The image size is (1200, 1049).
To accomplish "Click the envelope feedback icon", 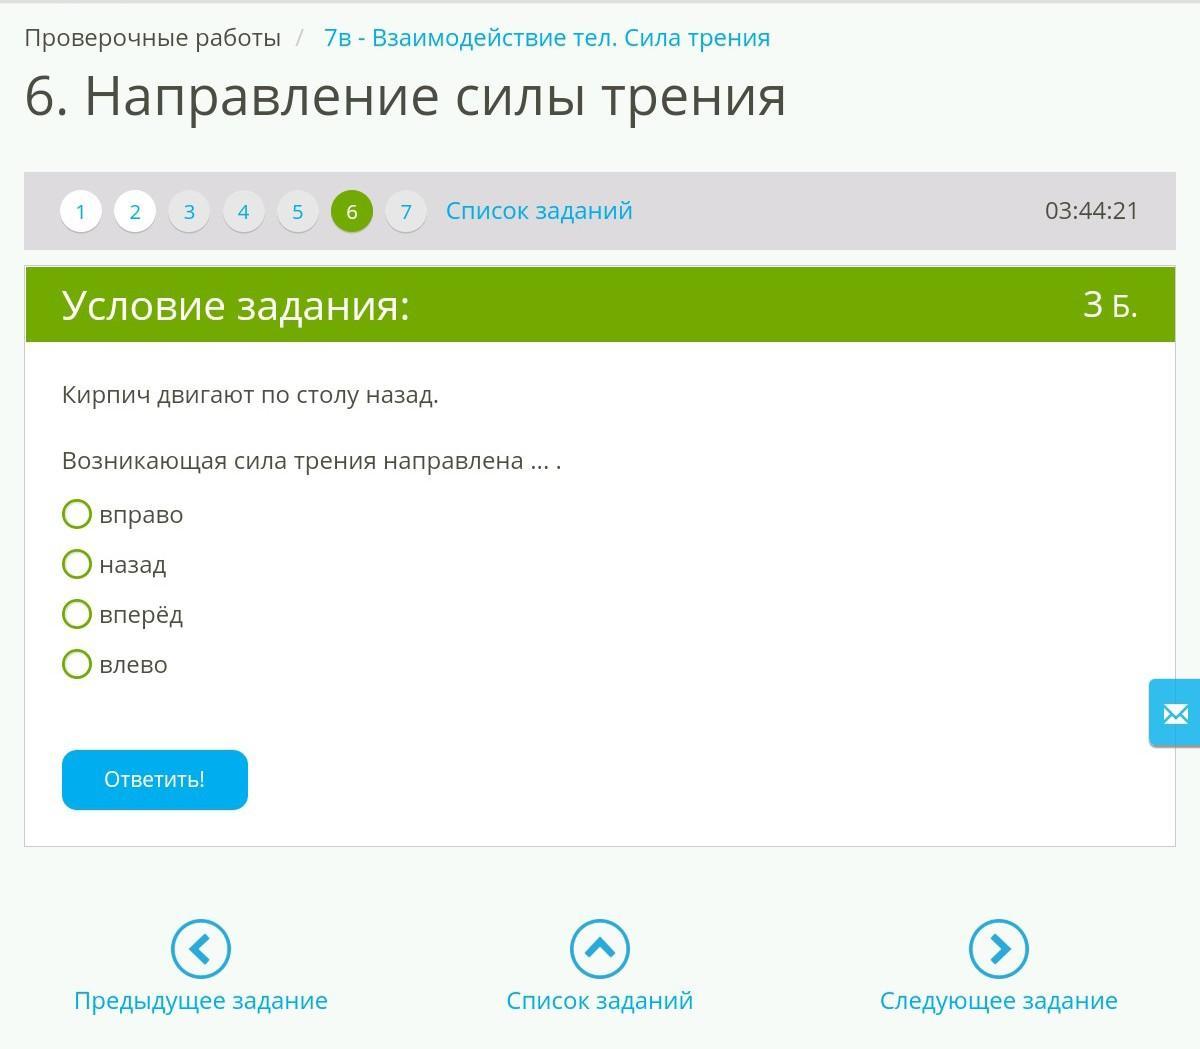I will point(1175,713).
